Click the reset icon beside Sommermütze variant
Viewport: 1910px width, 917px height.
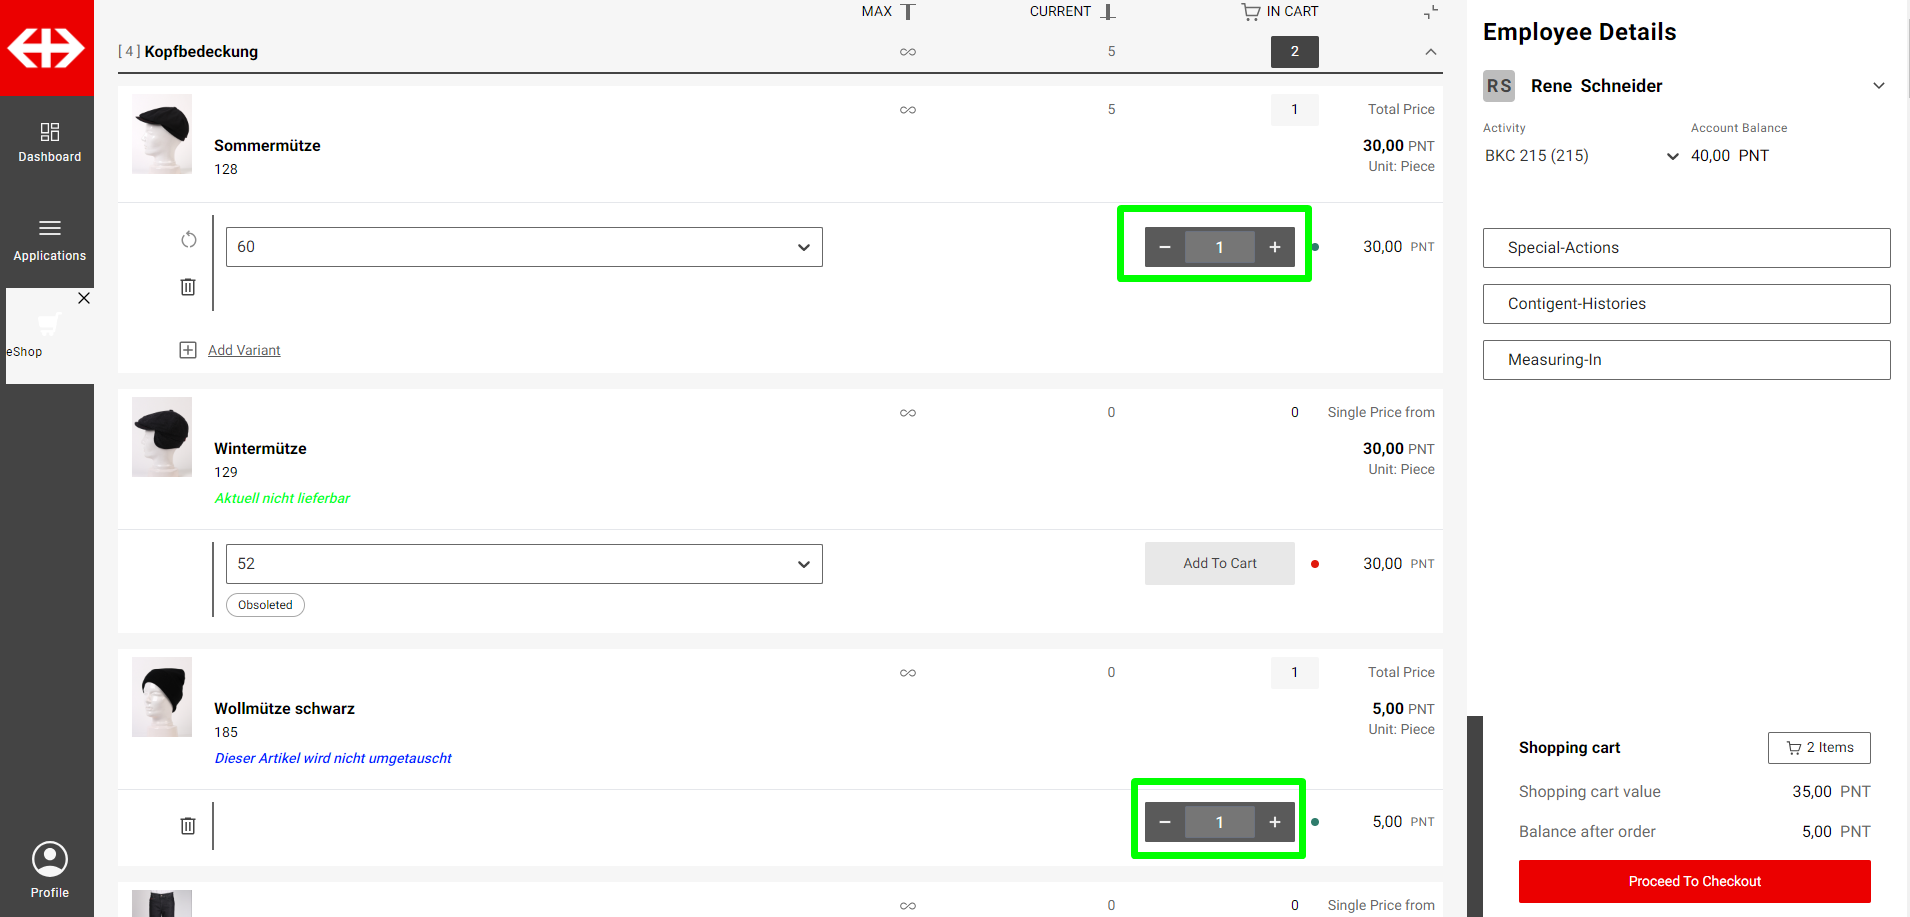(x=188, y=240)
